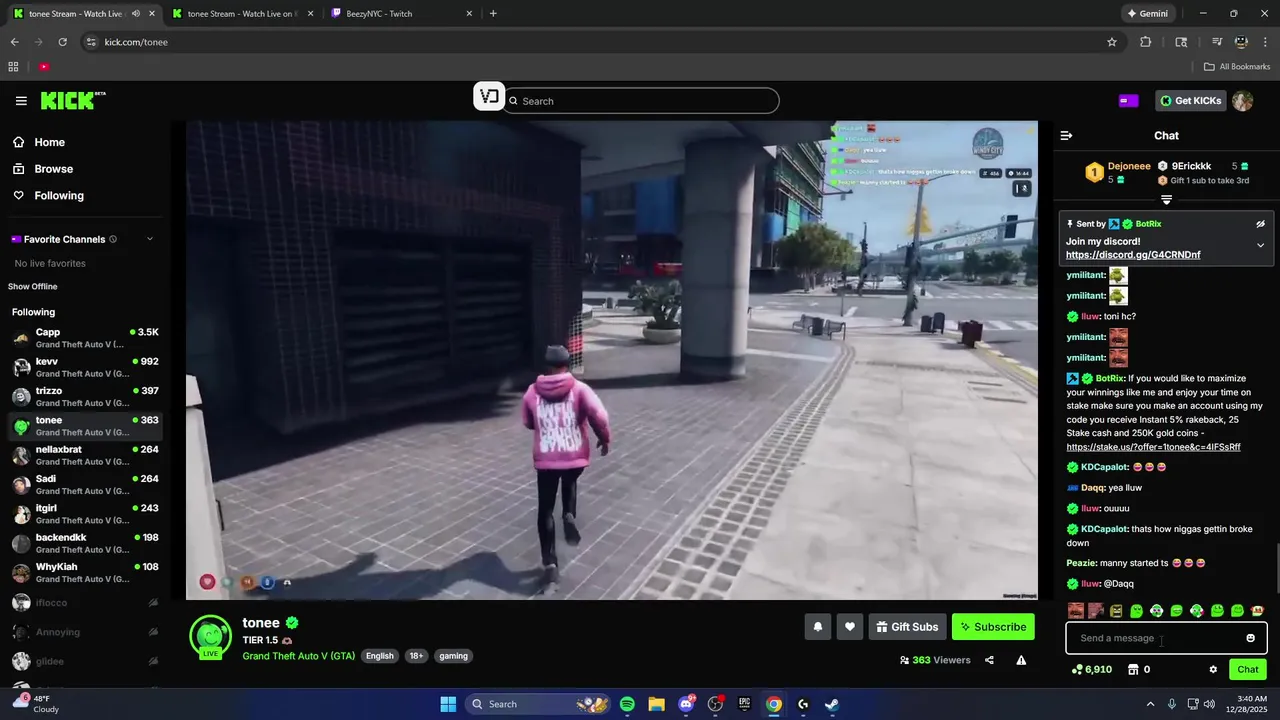Hide the pinned BotRix message
This screenshot has width=1280, height=720.
click(1260, 224)
